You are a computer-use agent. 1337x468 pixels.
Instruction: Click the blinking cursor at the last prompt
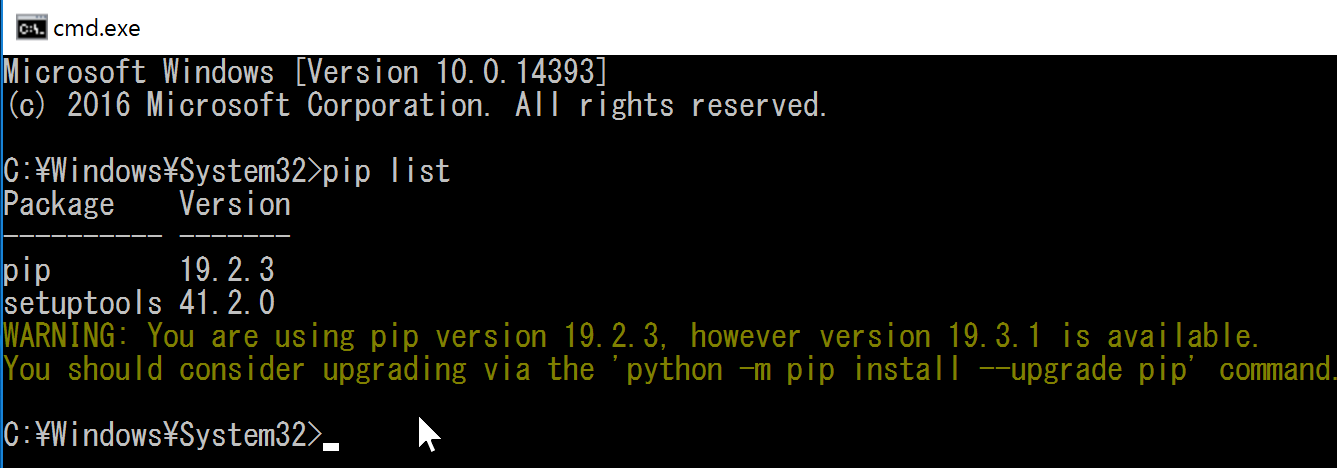coord(331,445)
